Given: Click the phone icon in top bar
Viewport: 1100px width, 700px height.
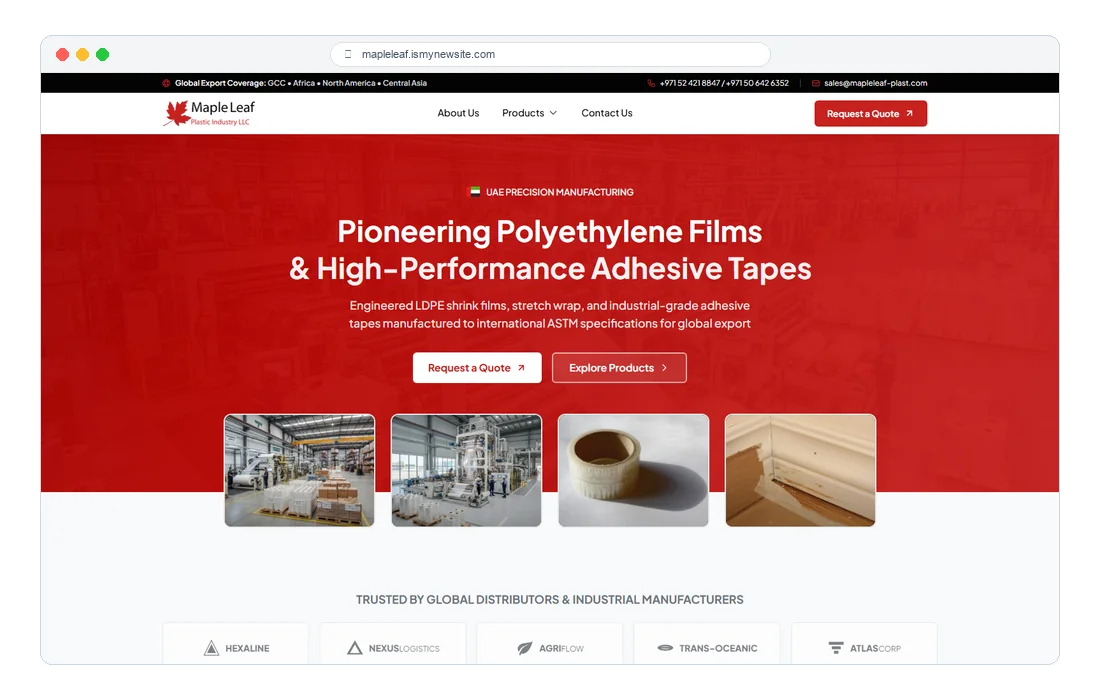Looking at the screenshot, I should [x=651, y=83].
